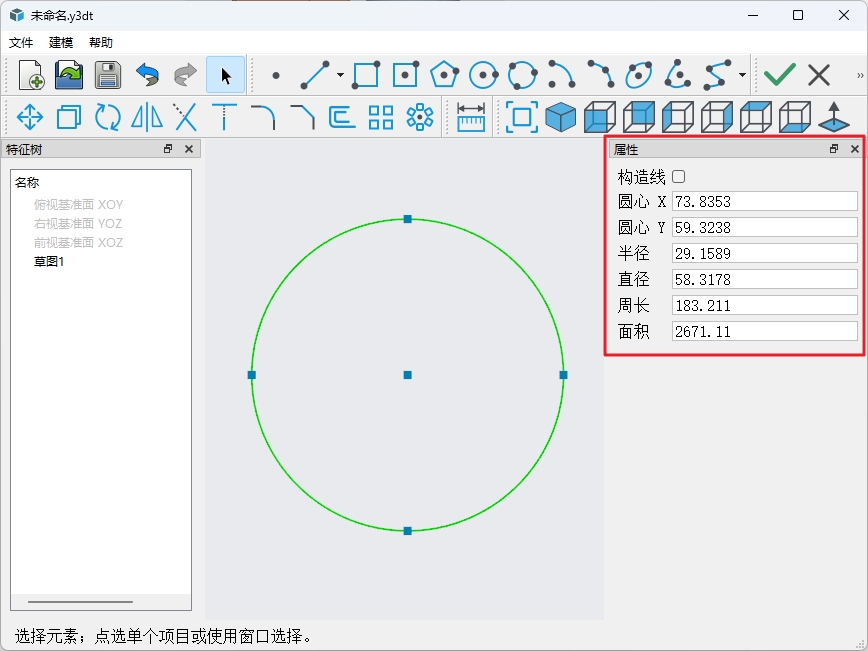868x651 pixels.
Task: Select the Ellipse tool
Action: point(639,75)
